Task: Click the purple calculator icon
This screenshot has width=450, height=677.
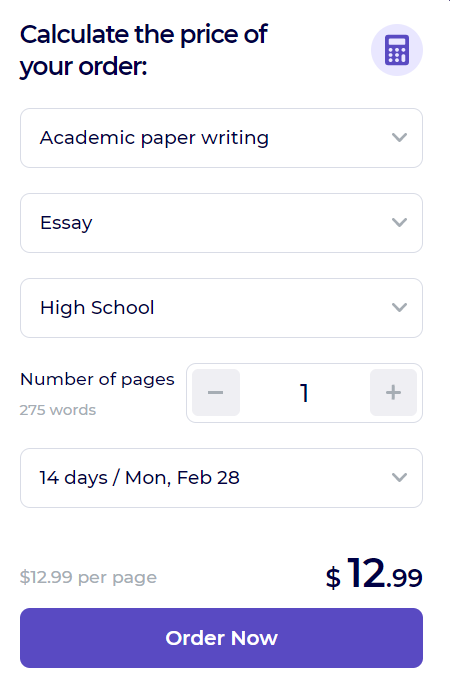Action: pos(397,50)
